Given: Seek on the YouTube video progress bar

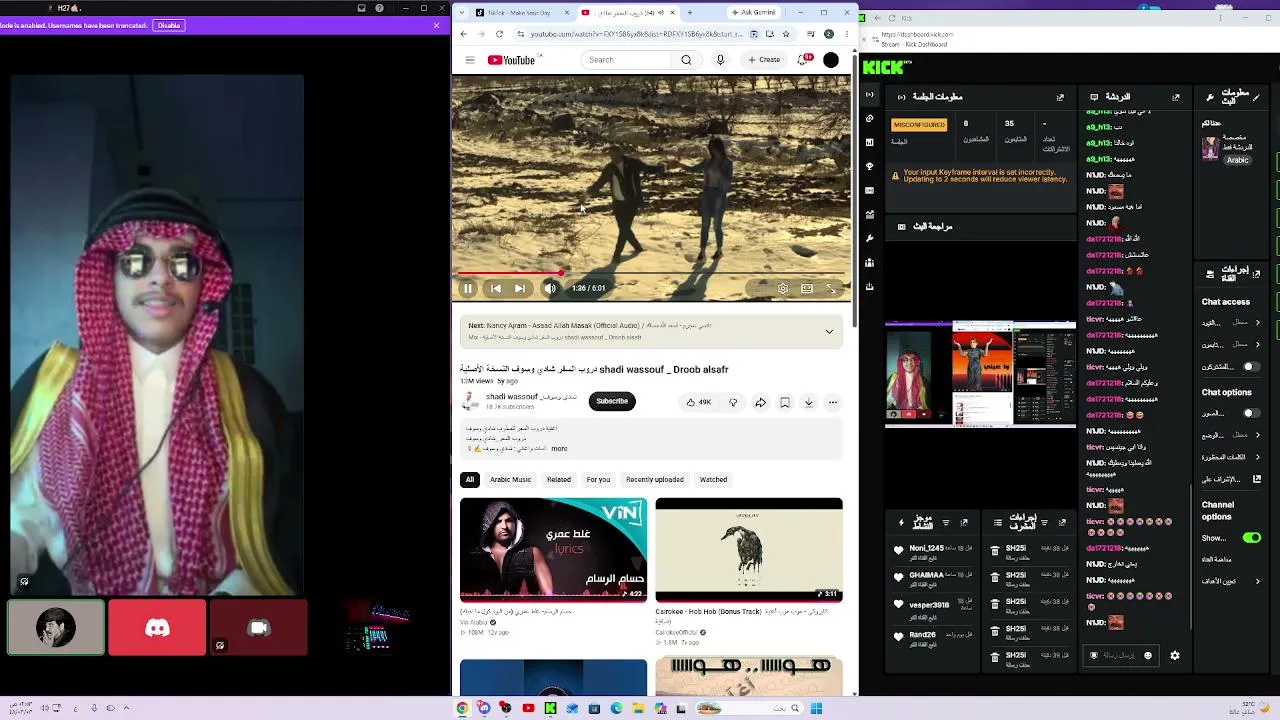Looking at the screenshot, I should tap(652, 272).
